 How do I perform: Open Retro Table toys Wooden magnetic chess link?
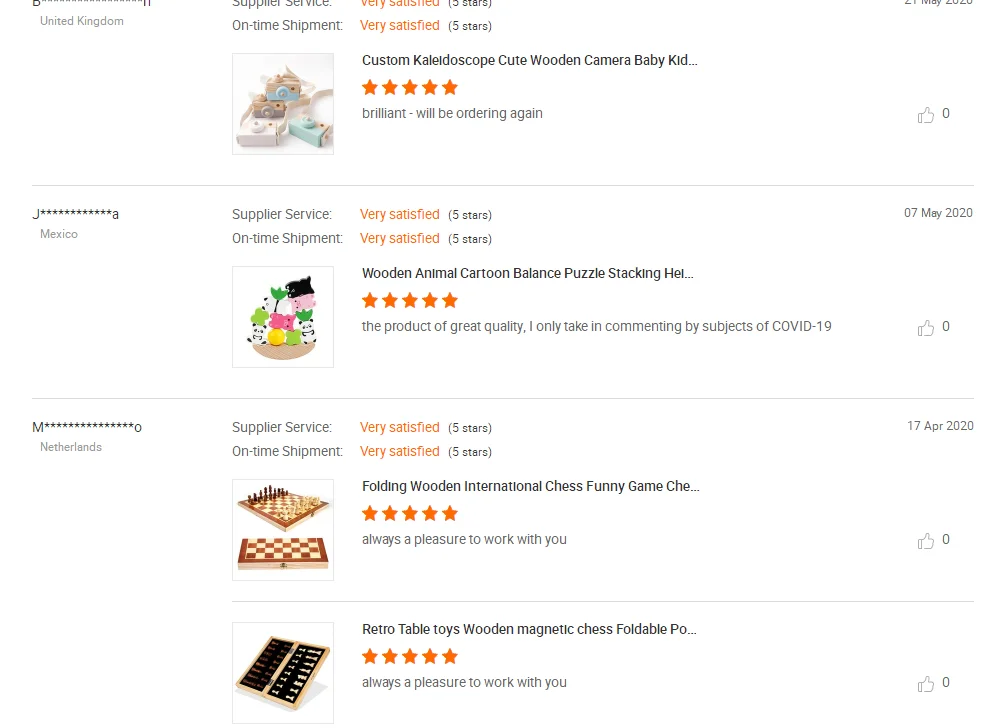tap(529, 629)
